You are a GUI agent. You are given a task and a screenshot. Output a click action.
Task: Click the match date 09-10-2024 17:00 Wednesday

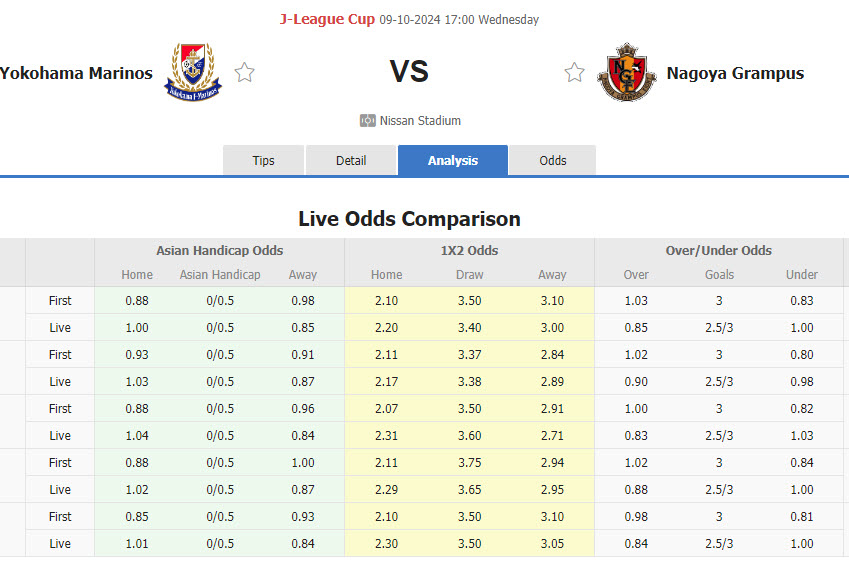(x=459, y=19)
